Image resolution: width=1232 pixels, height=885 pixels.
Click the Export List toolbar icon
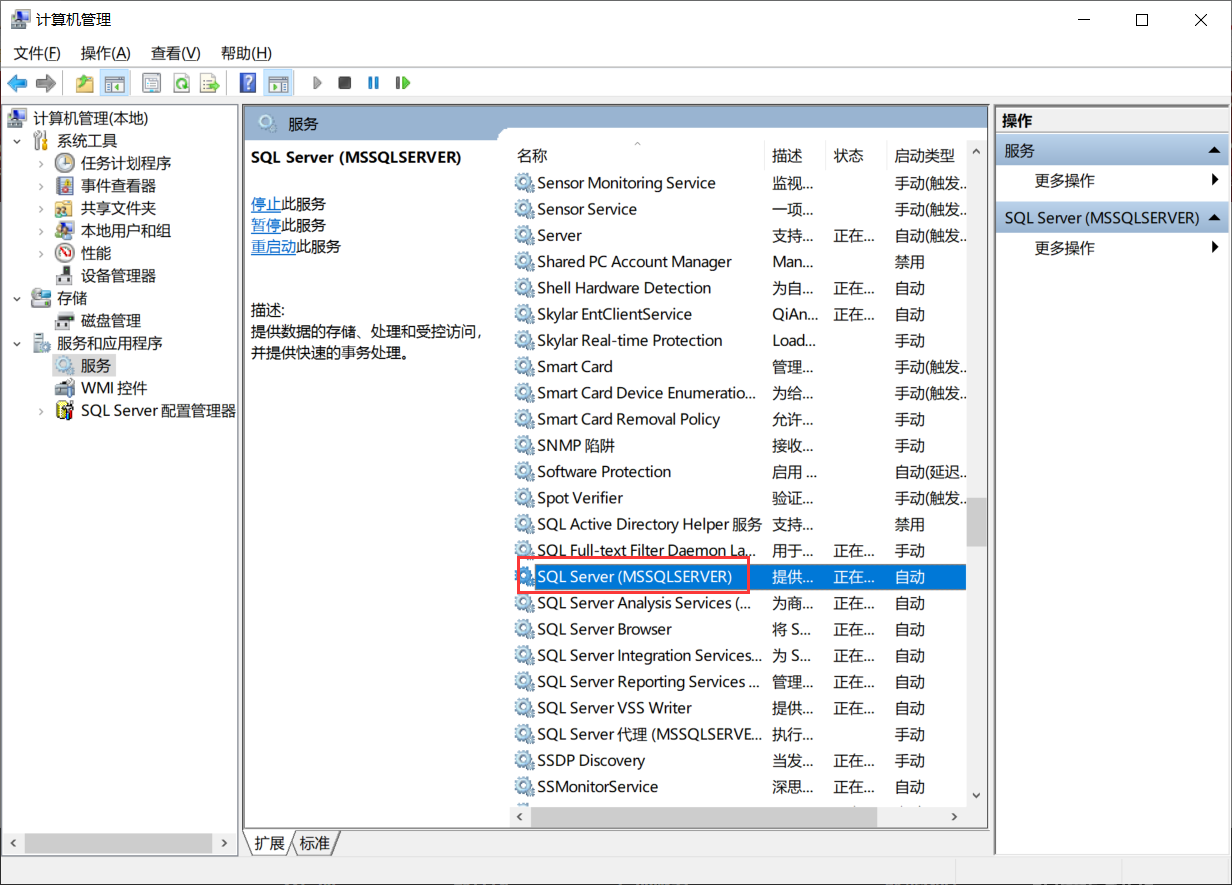210,83
